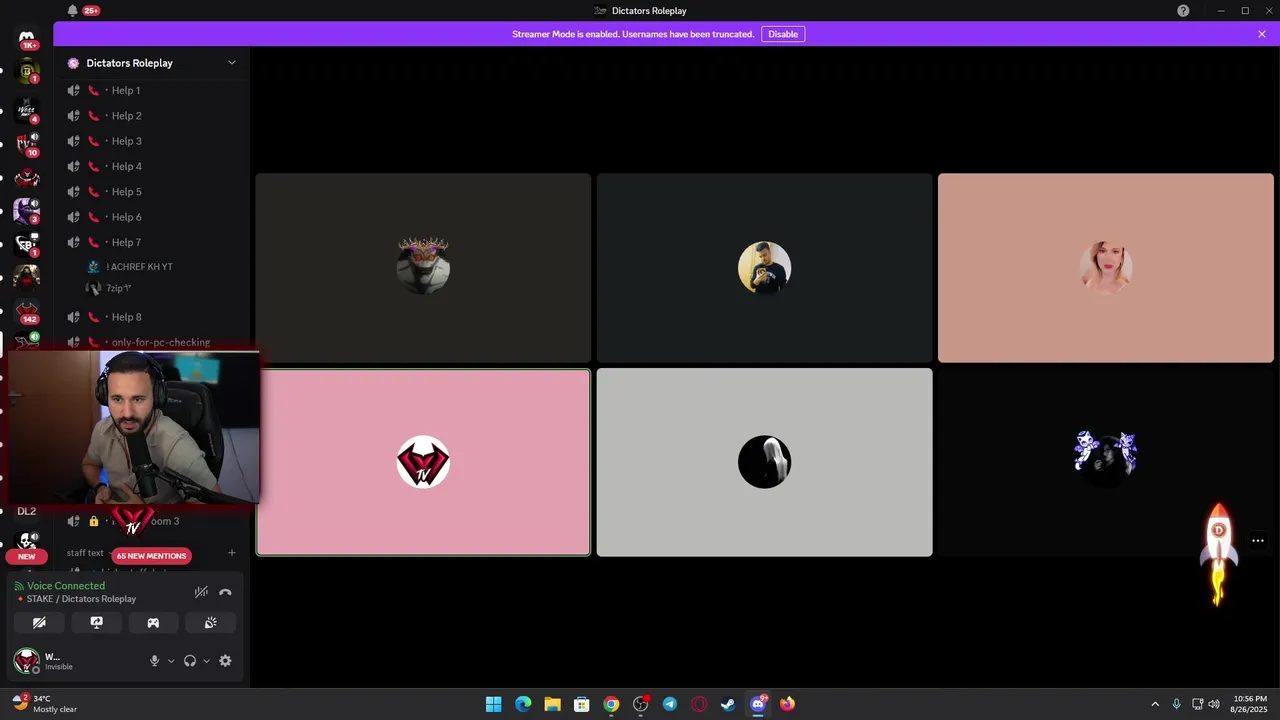Open output device options arrow
1280x720 pixels.
207,661
